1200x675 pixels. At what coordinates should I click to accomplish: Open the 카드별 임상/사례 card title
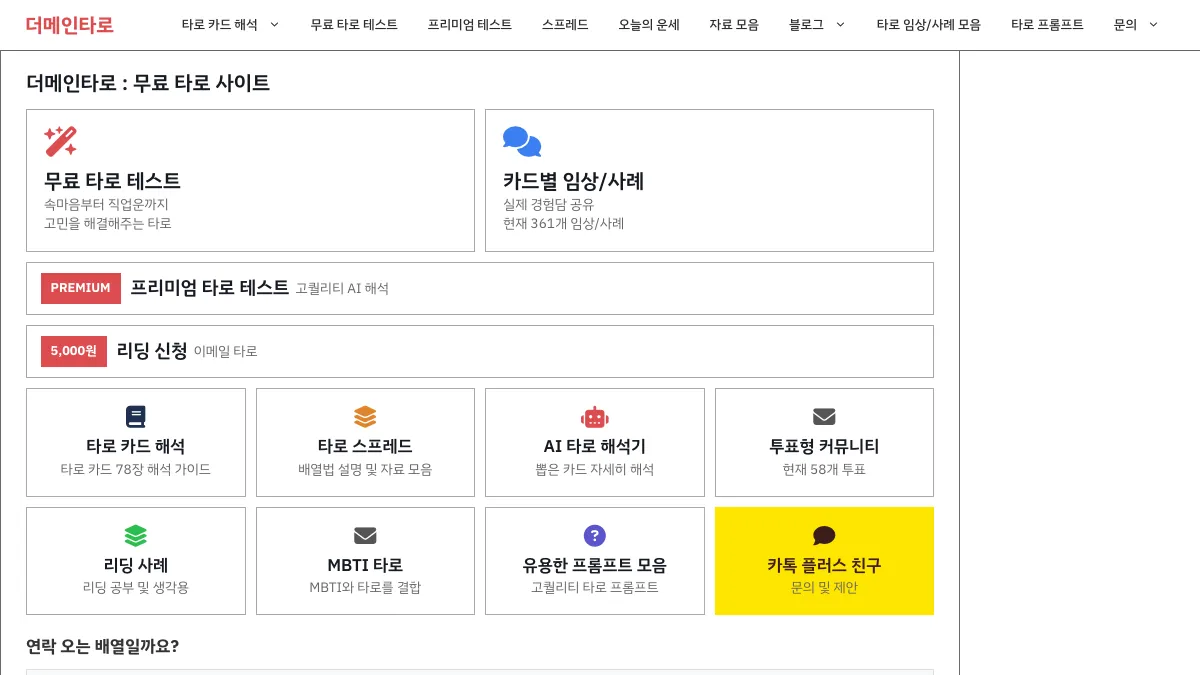point(573,181)
